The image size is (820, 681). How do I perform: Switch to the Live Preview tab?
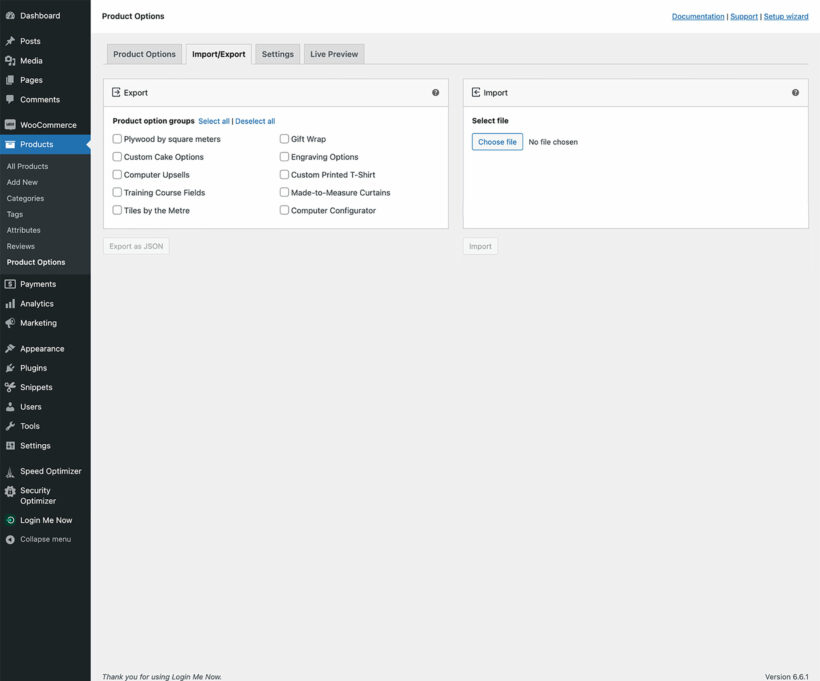333,53
